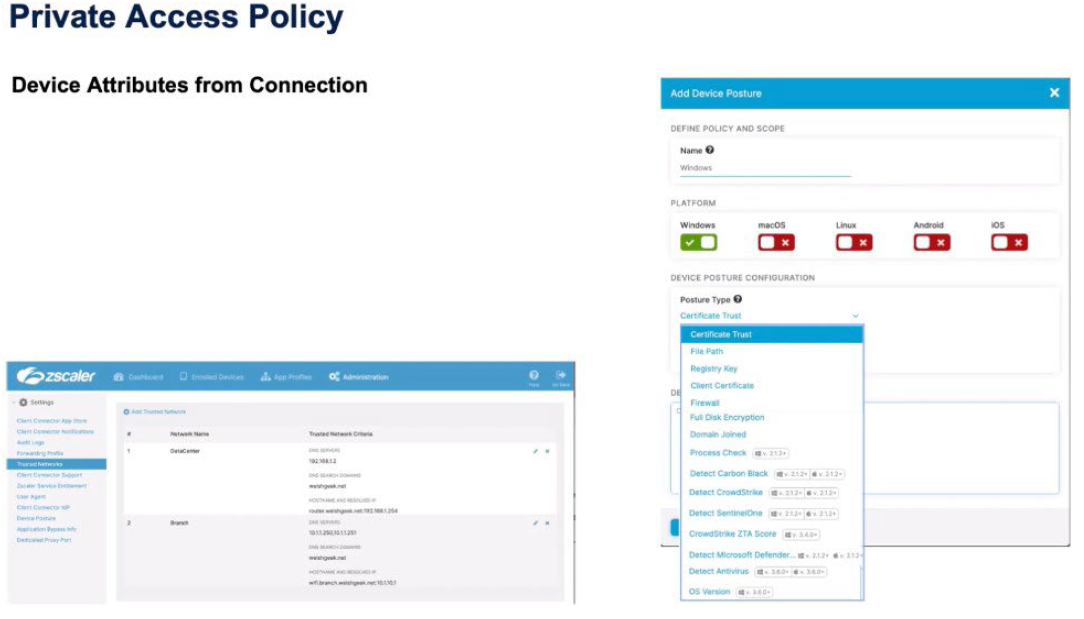Close the Add Device Posture dialog
This screenshot has width=1084, height=619.
click(x=1054, y=93)
